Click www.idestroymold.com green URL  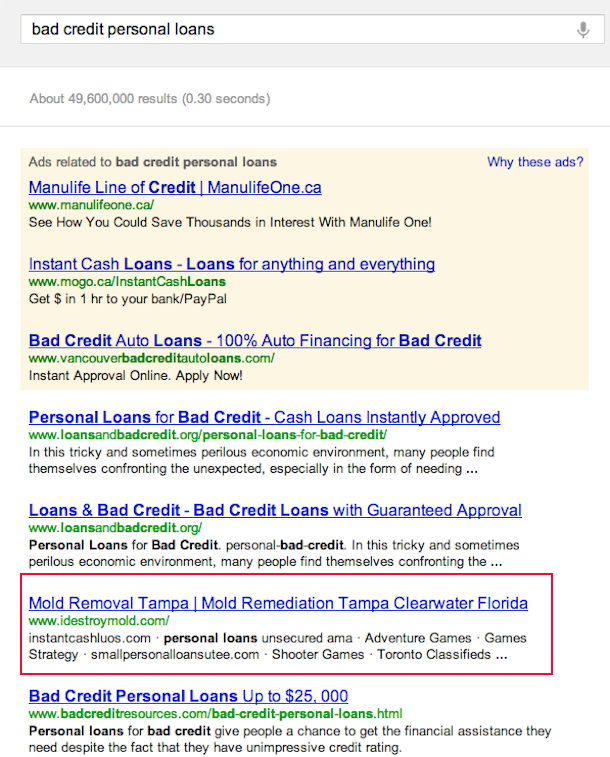[99, 621]
